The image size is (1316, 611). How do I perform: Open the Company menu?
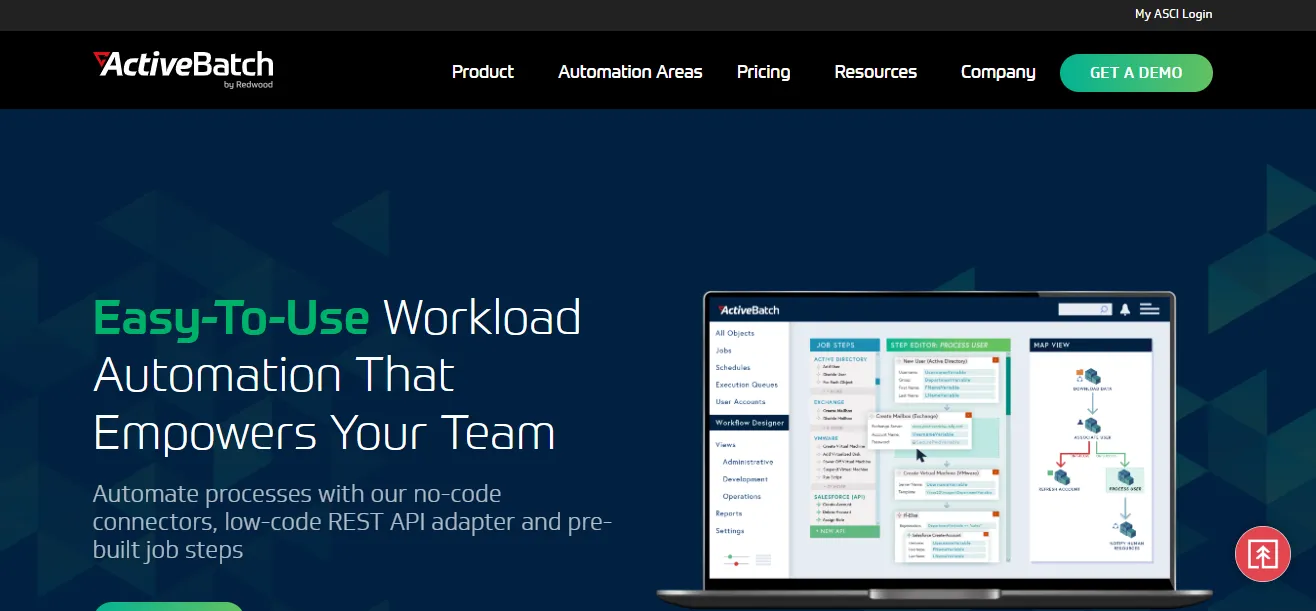[998, 72]
